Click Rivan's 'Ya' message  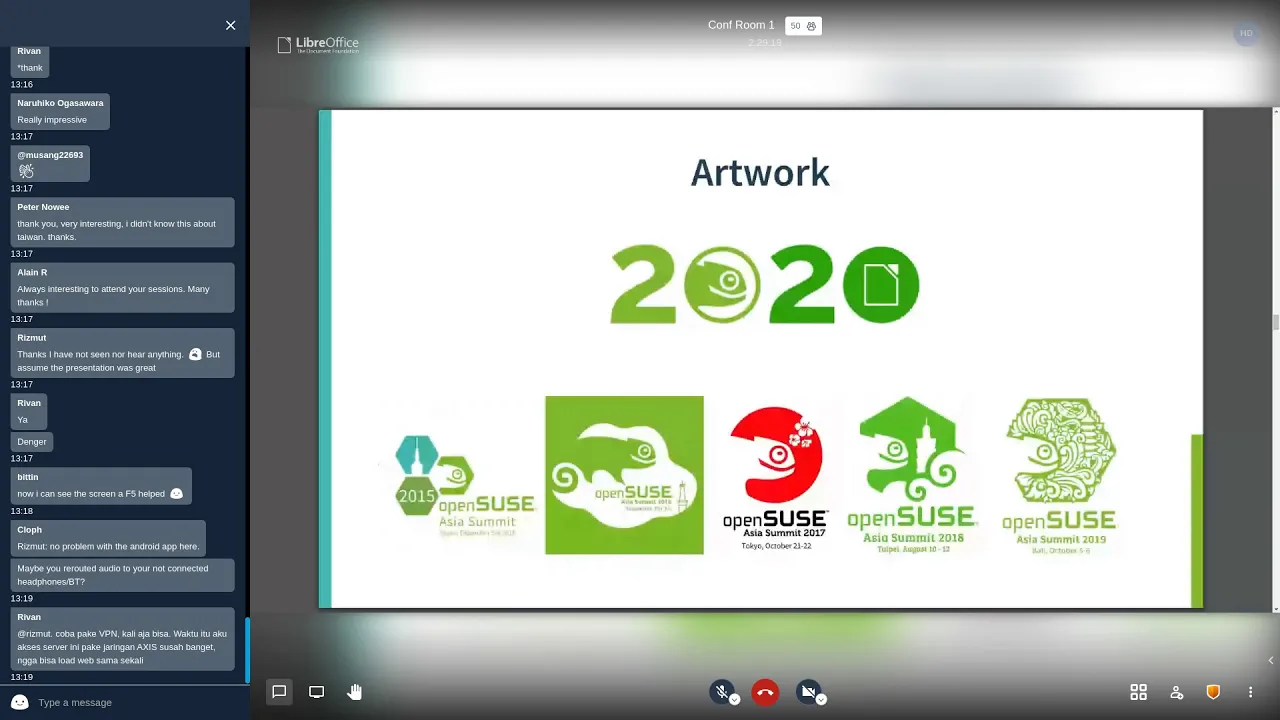(x=29, y=411)
